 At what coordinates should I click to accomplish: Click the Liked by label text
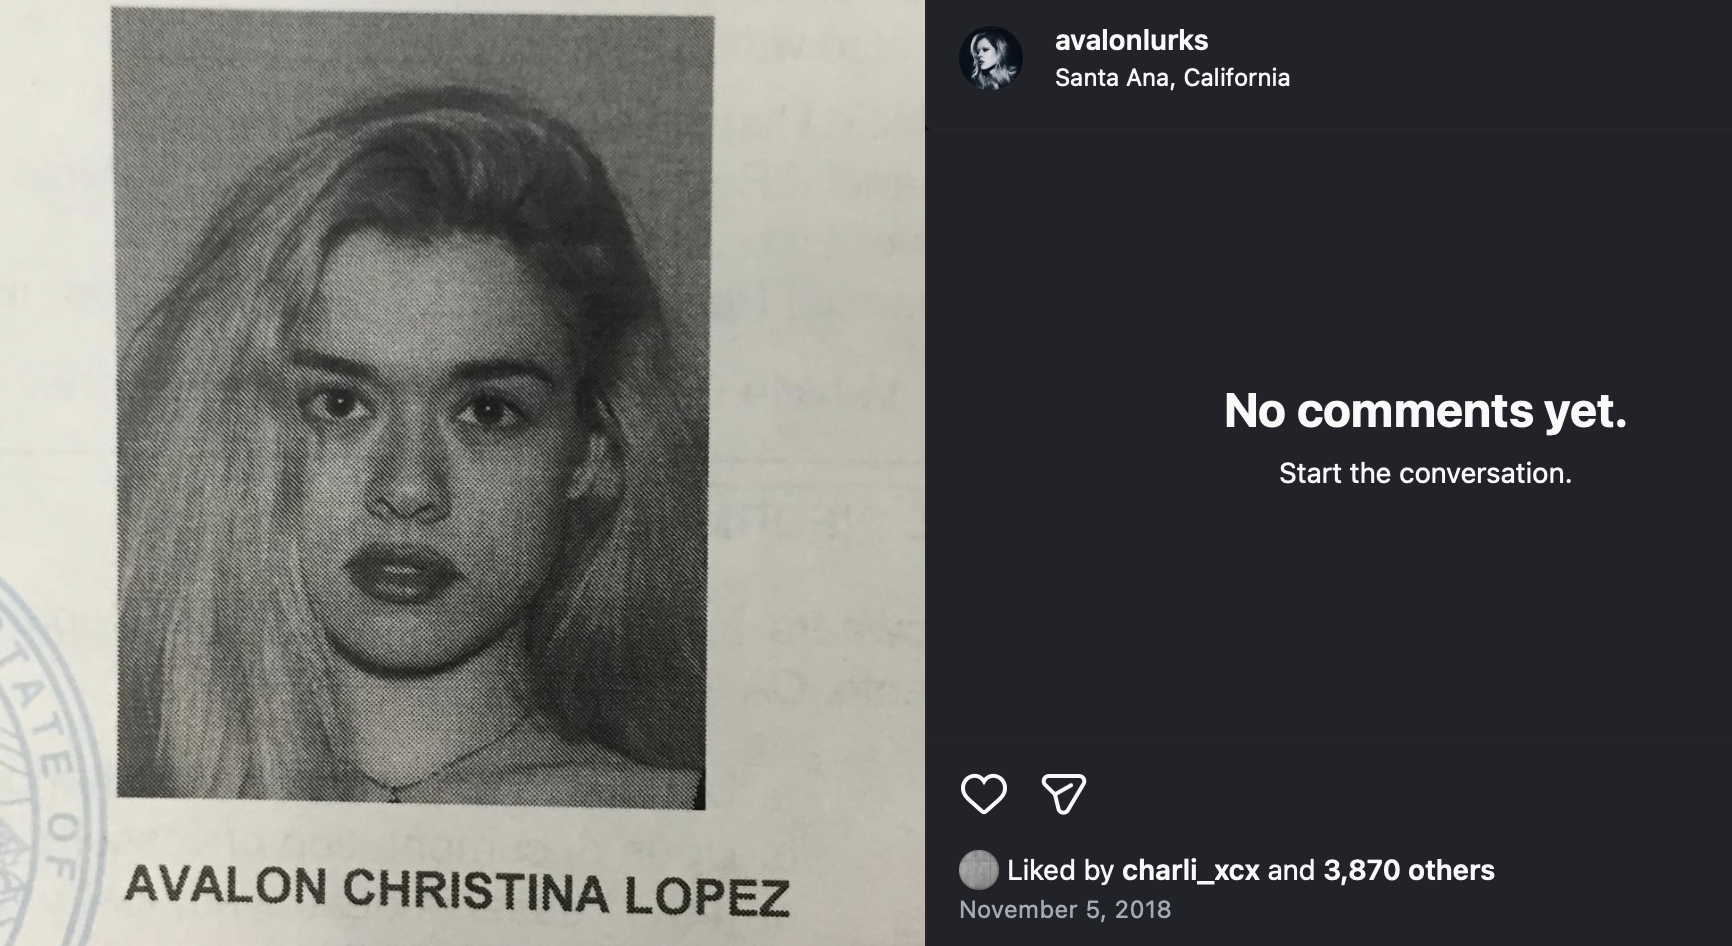[x=1060, y=870]
